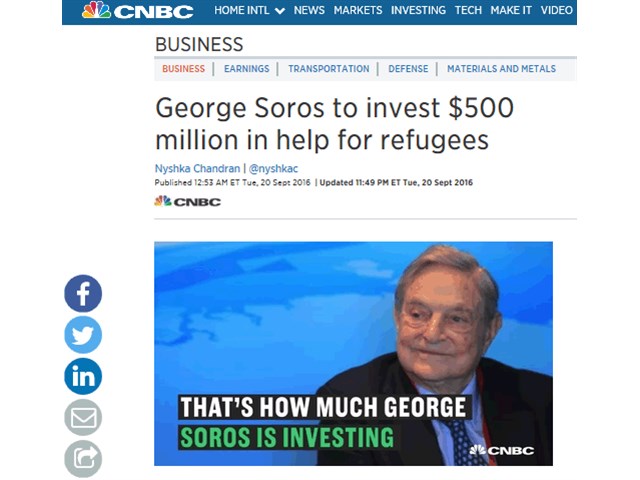Open MARKETS in top navigation
This screenshot has width=640, height=480.
[x=358, y=10]
